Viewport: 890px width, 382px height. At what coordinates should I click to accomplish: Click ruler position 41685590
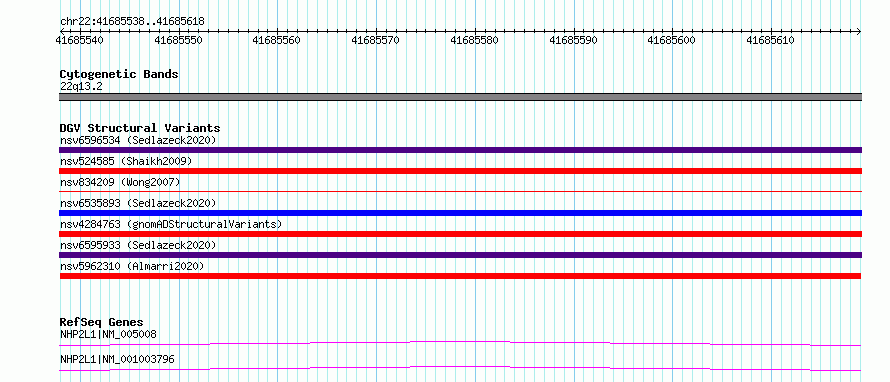573,40
